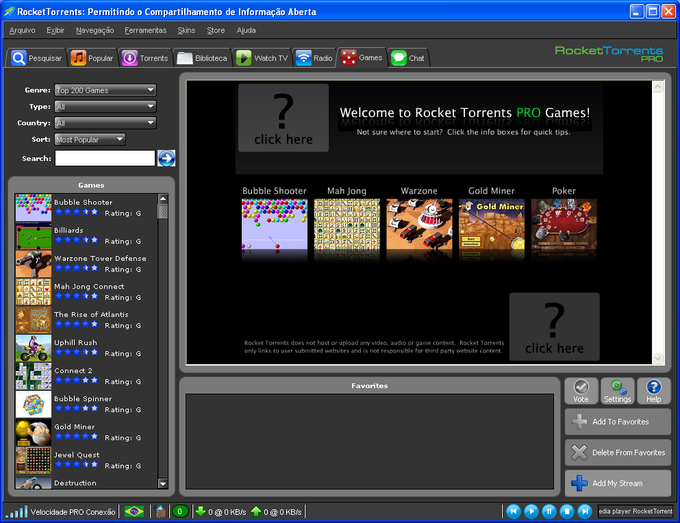Screen dimensions: 680x523
Task: Click the Help question mark button
Action: coord(654,391)
